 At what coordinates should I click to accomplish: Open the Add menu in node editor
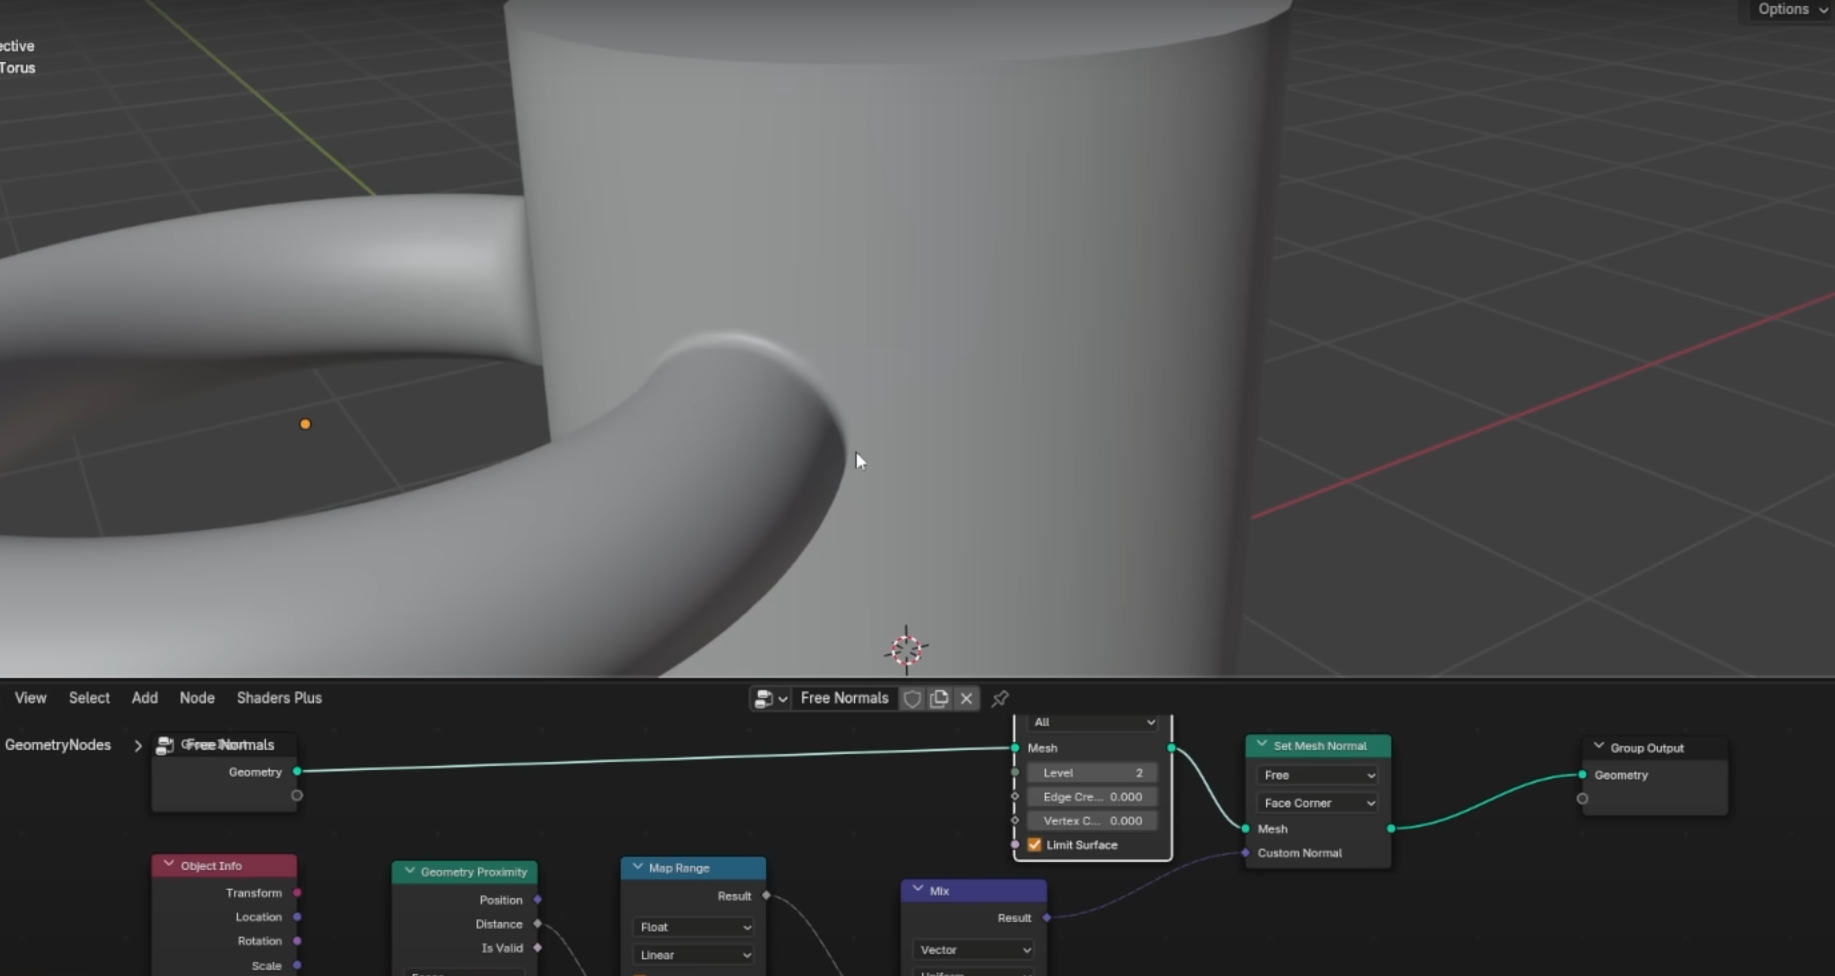(145, 698)
